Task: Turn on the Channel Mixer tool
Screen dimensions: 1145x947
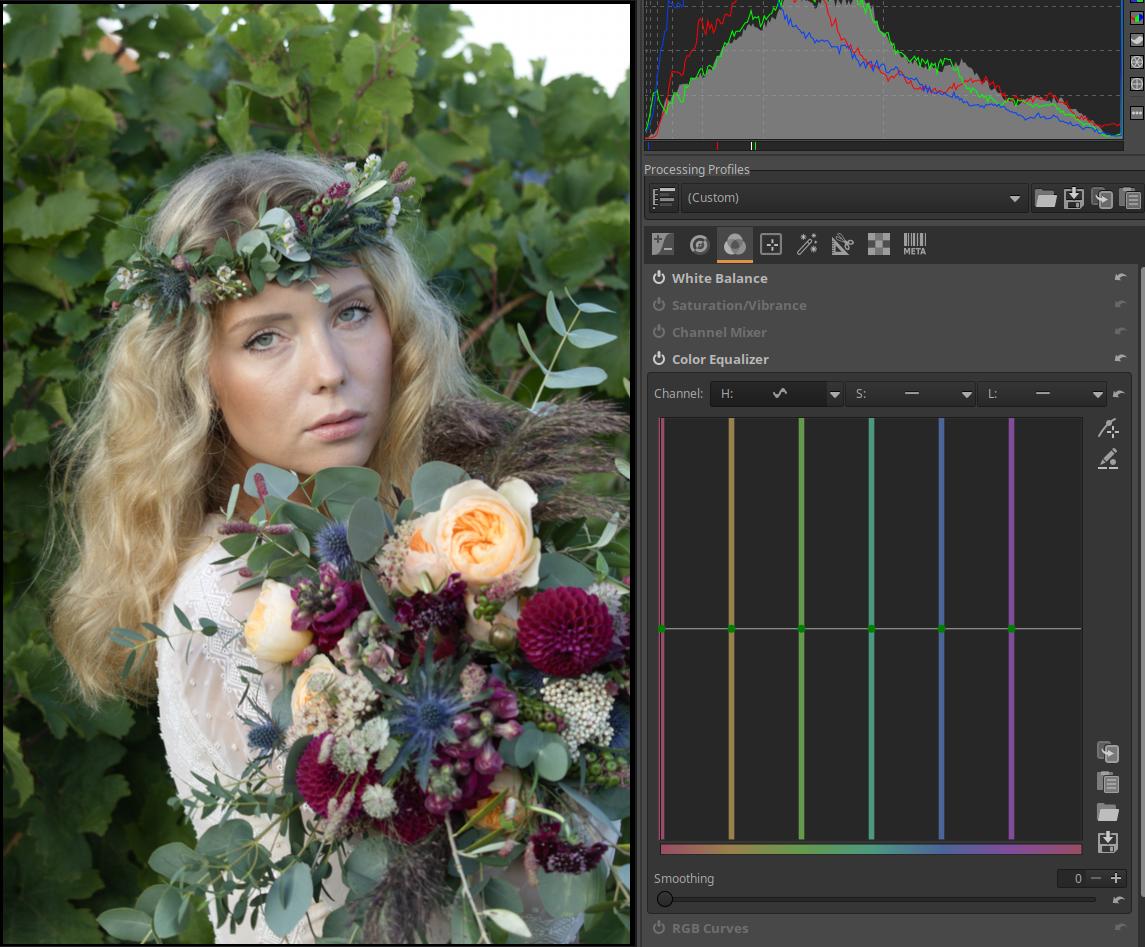Action: (659, 332)
